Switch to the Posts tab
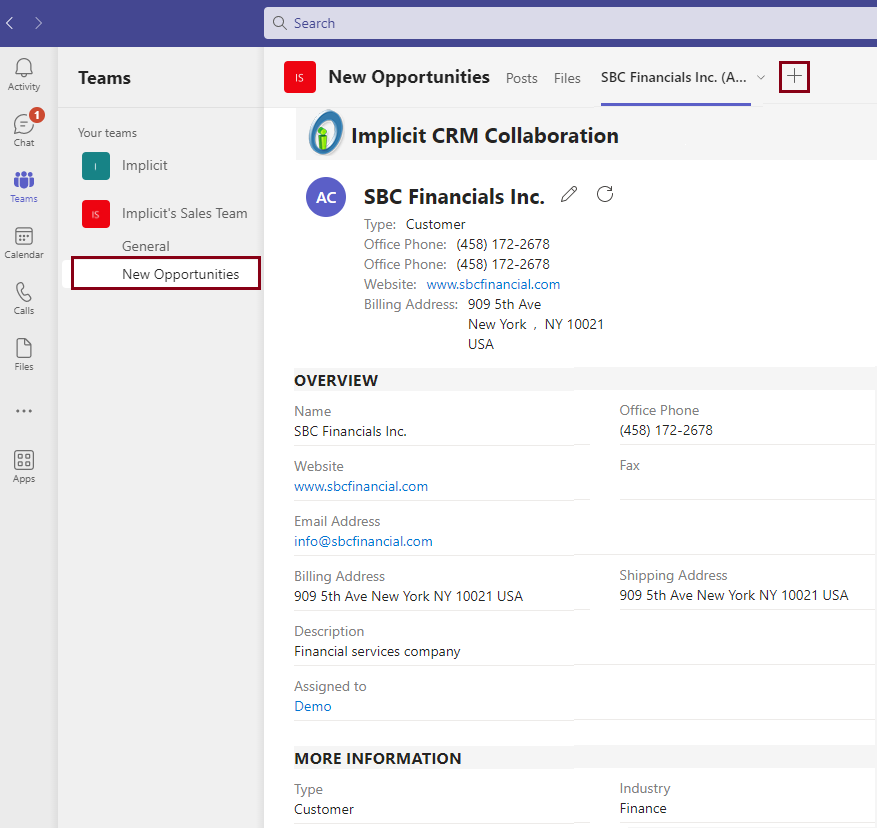 click(521, 78)
